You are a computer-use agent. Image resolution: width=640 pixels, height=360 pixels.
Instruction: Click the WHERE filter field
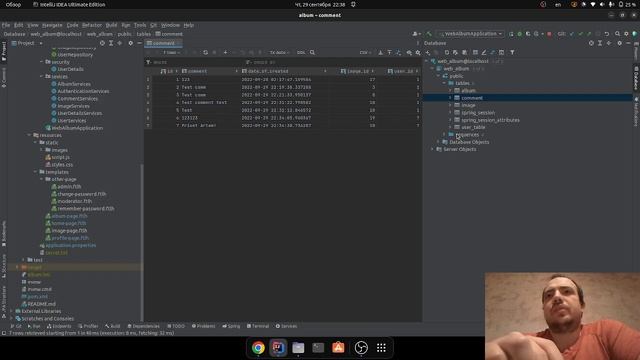[x=196, y=62]
